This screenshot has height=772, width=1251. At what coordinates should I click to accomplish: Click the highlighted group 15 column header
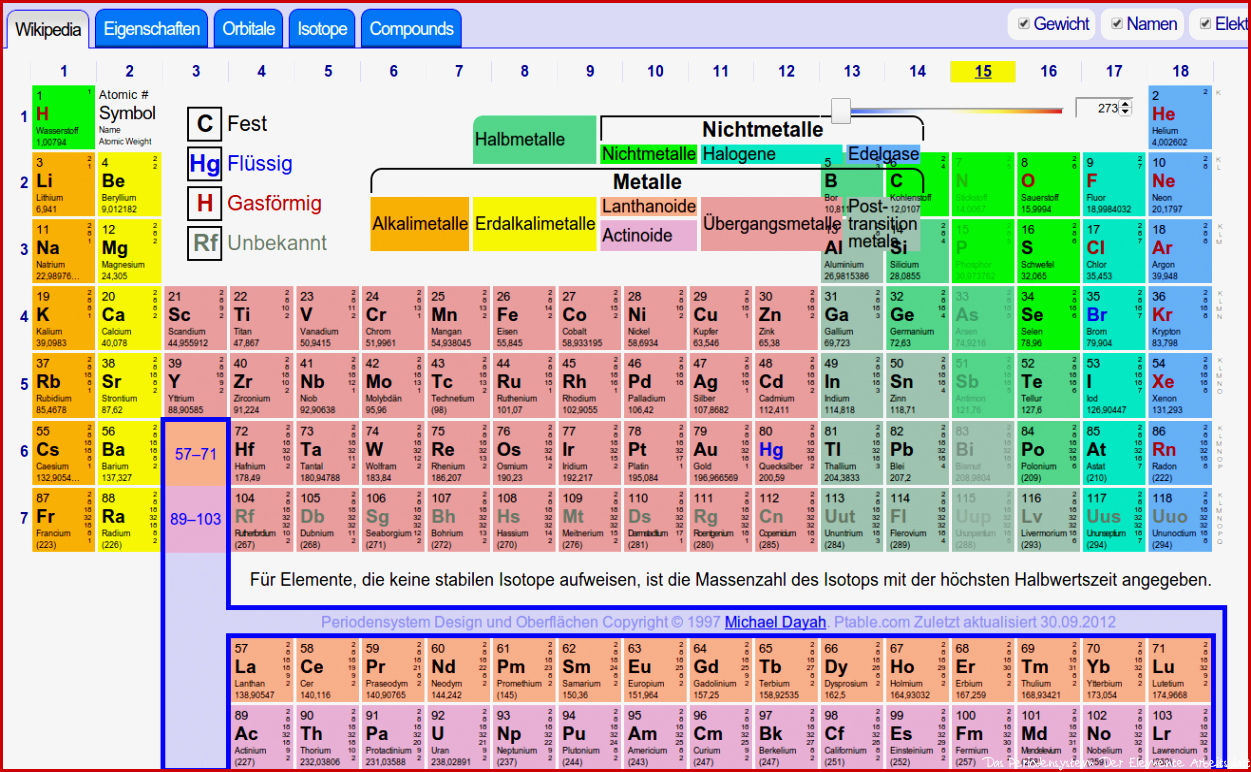[x=983, y=71]
